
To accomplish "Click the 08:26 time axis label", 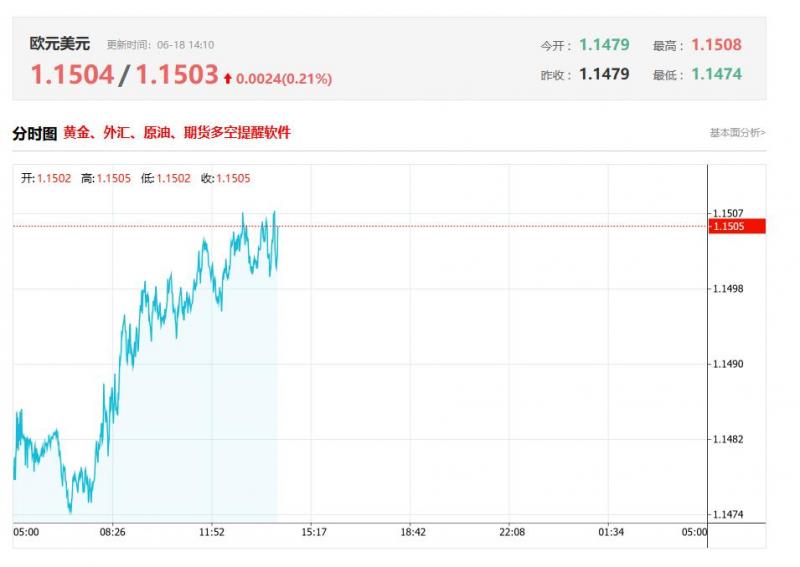I will coord(112,532).
